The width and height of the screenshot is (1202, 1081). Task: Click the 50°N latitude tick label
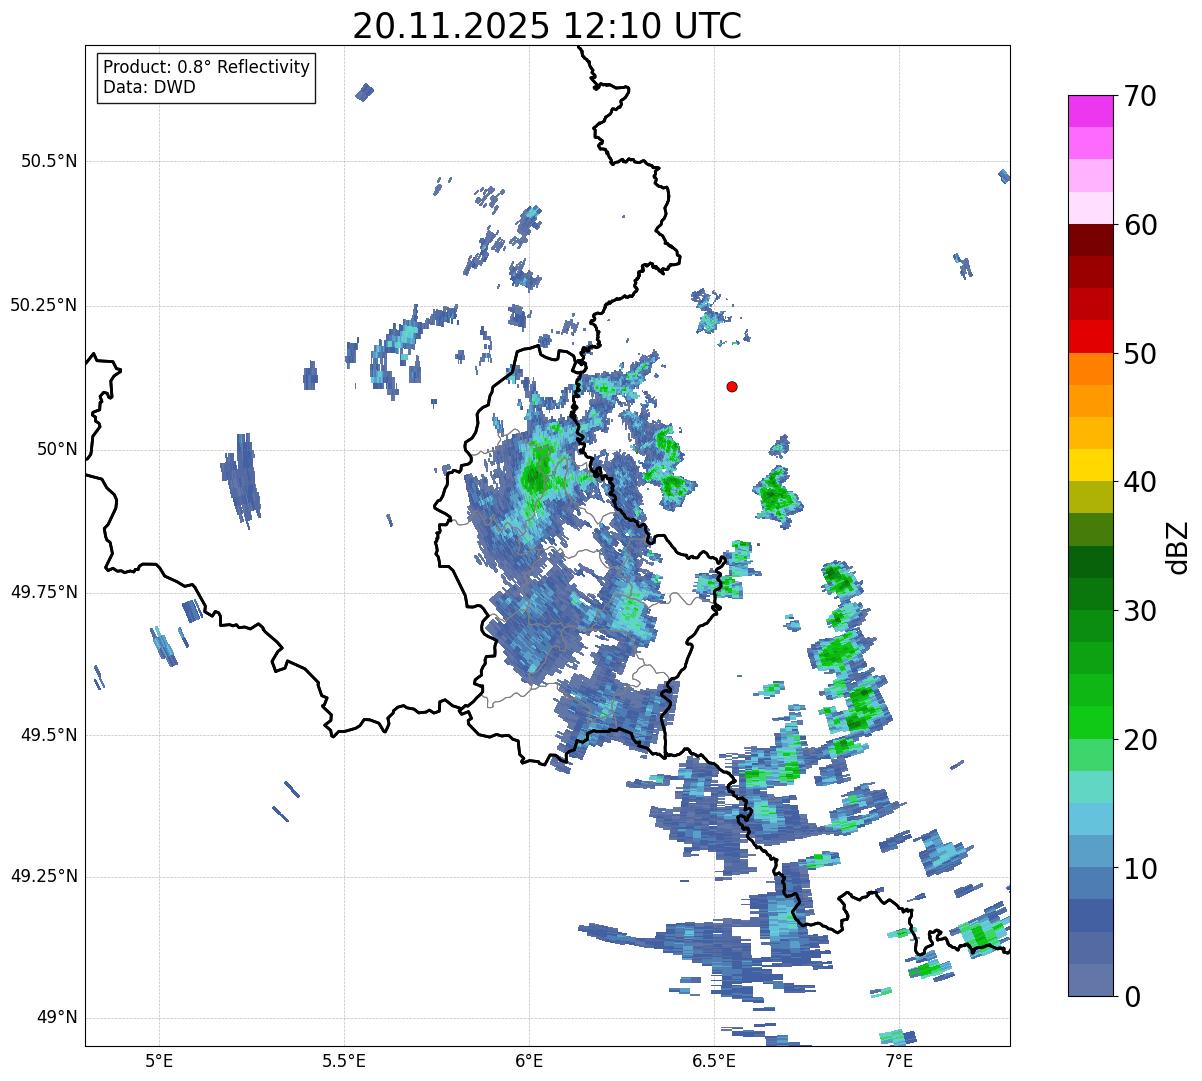[57, 449]
